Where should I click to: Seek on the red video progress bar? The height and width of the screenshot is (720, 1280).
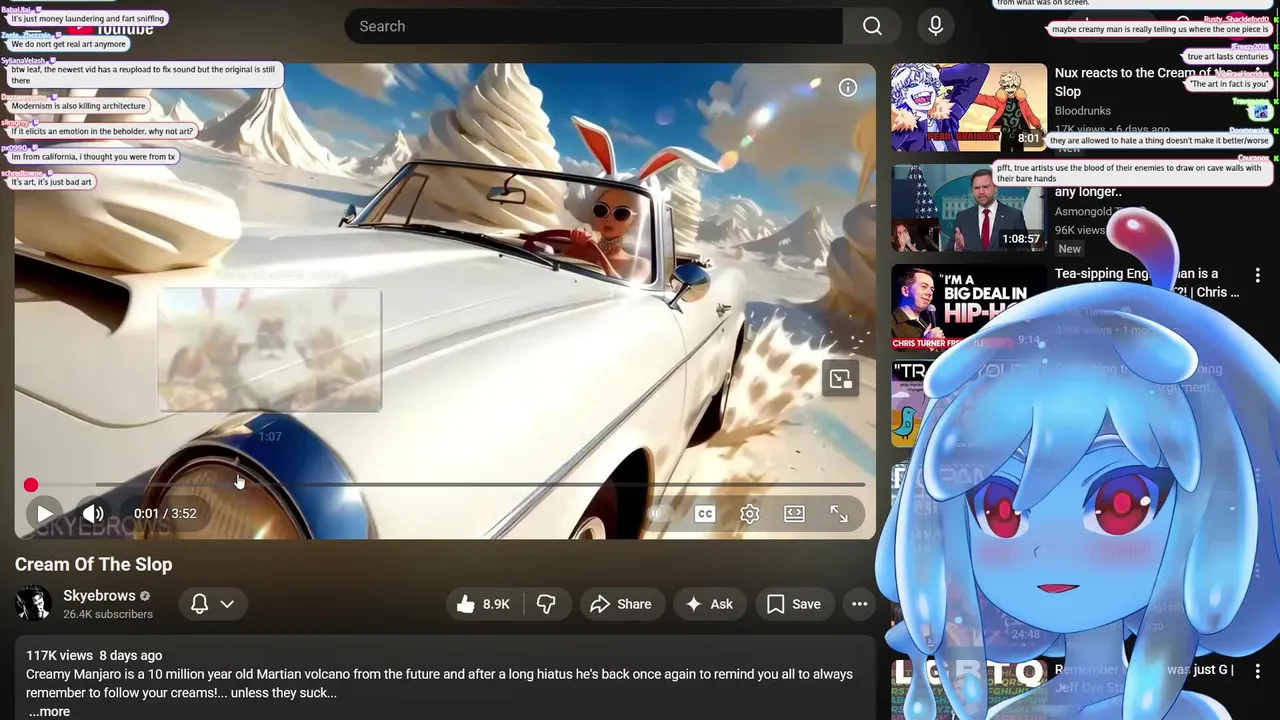447,485
